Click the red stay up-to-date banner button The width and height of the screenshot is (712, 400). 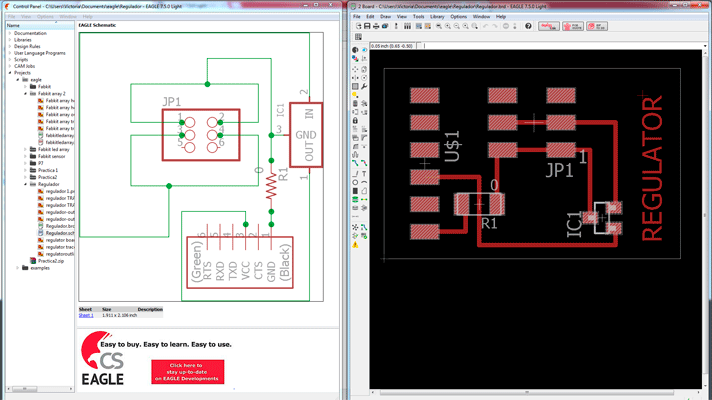188,371
